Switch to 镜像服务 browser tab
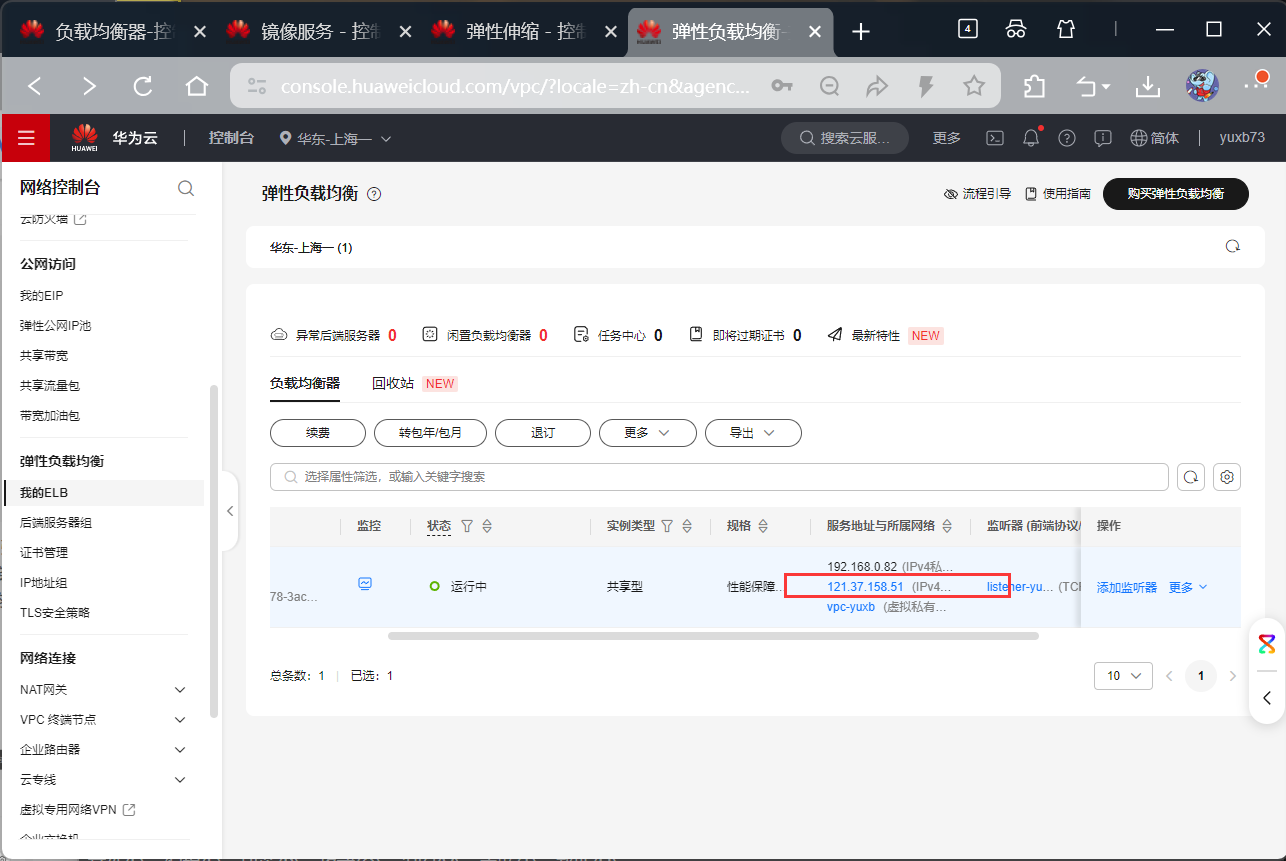1286x861 pixels. point(318,31)
